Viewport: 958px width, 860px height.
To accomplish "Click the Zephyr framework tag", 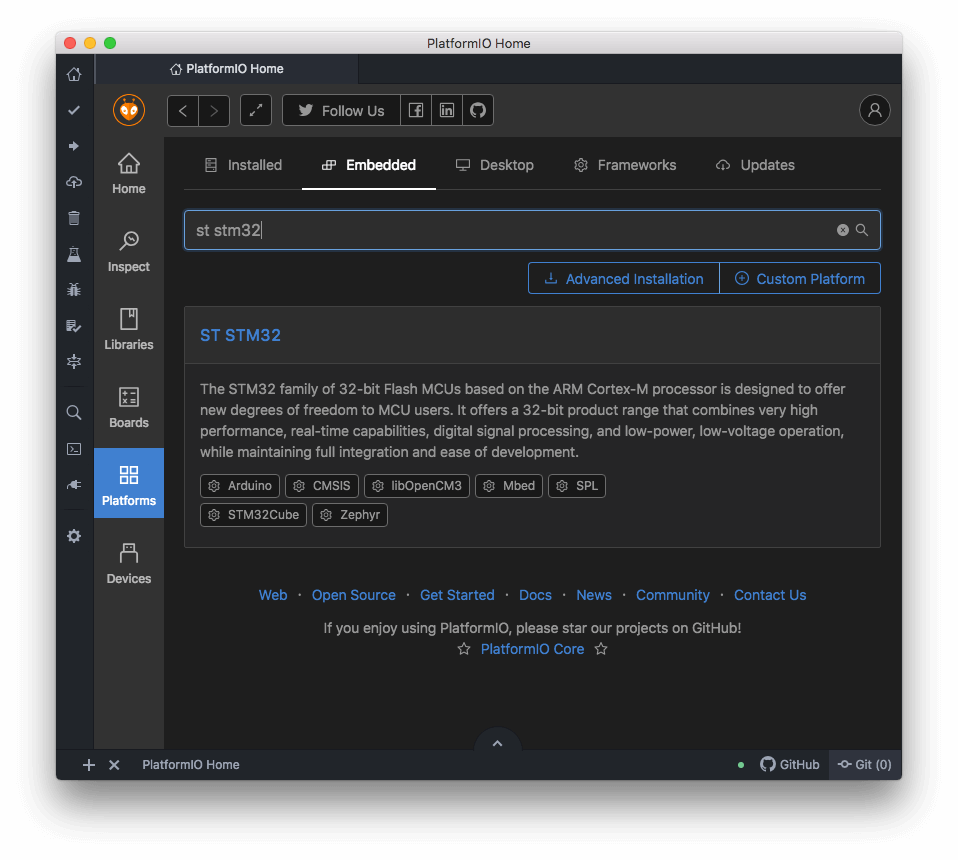I will click(x=349, y=515).
